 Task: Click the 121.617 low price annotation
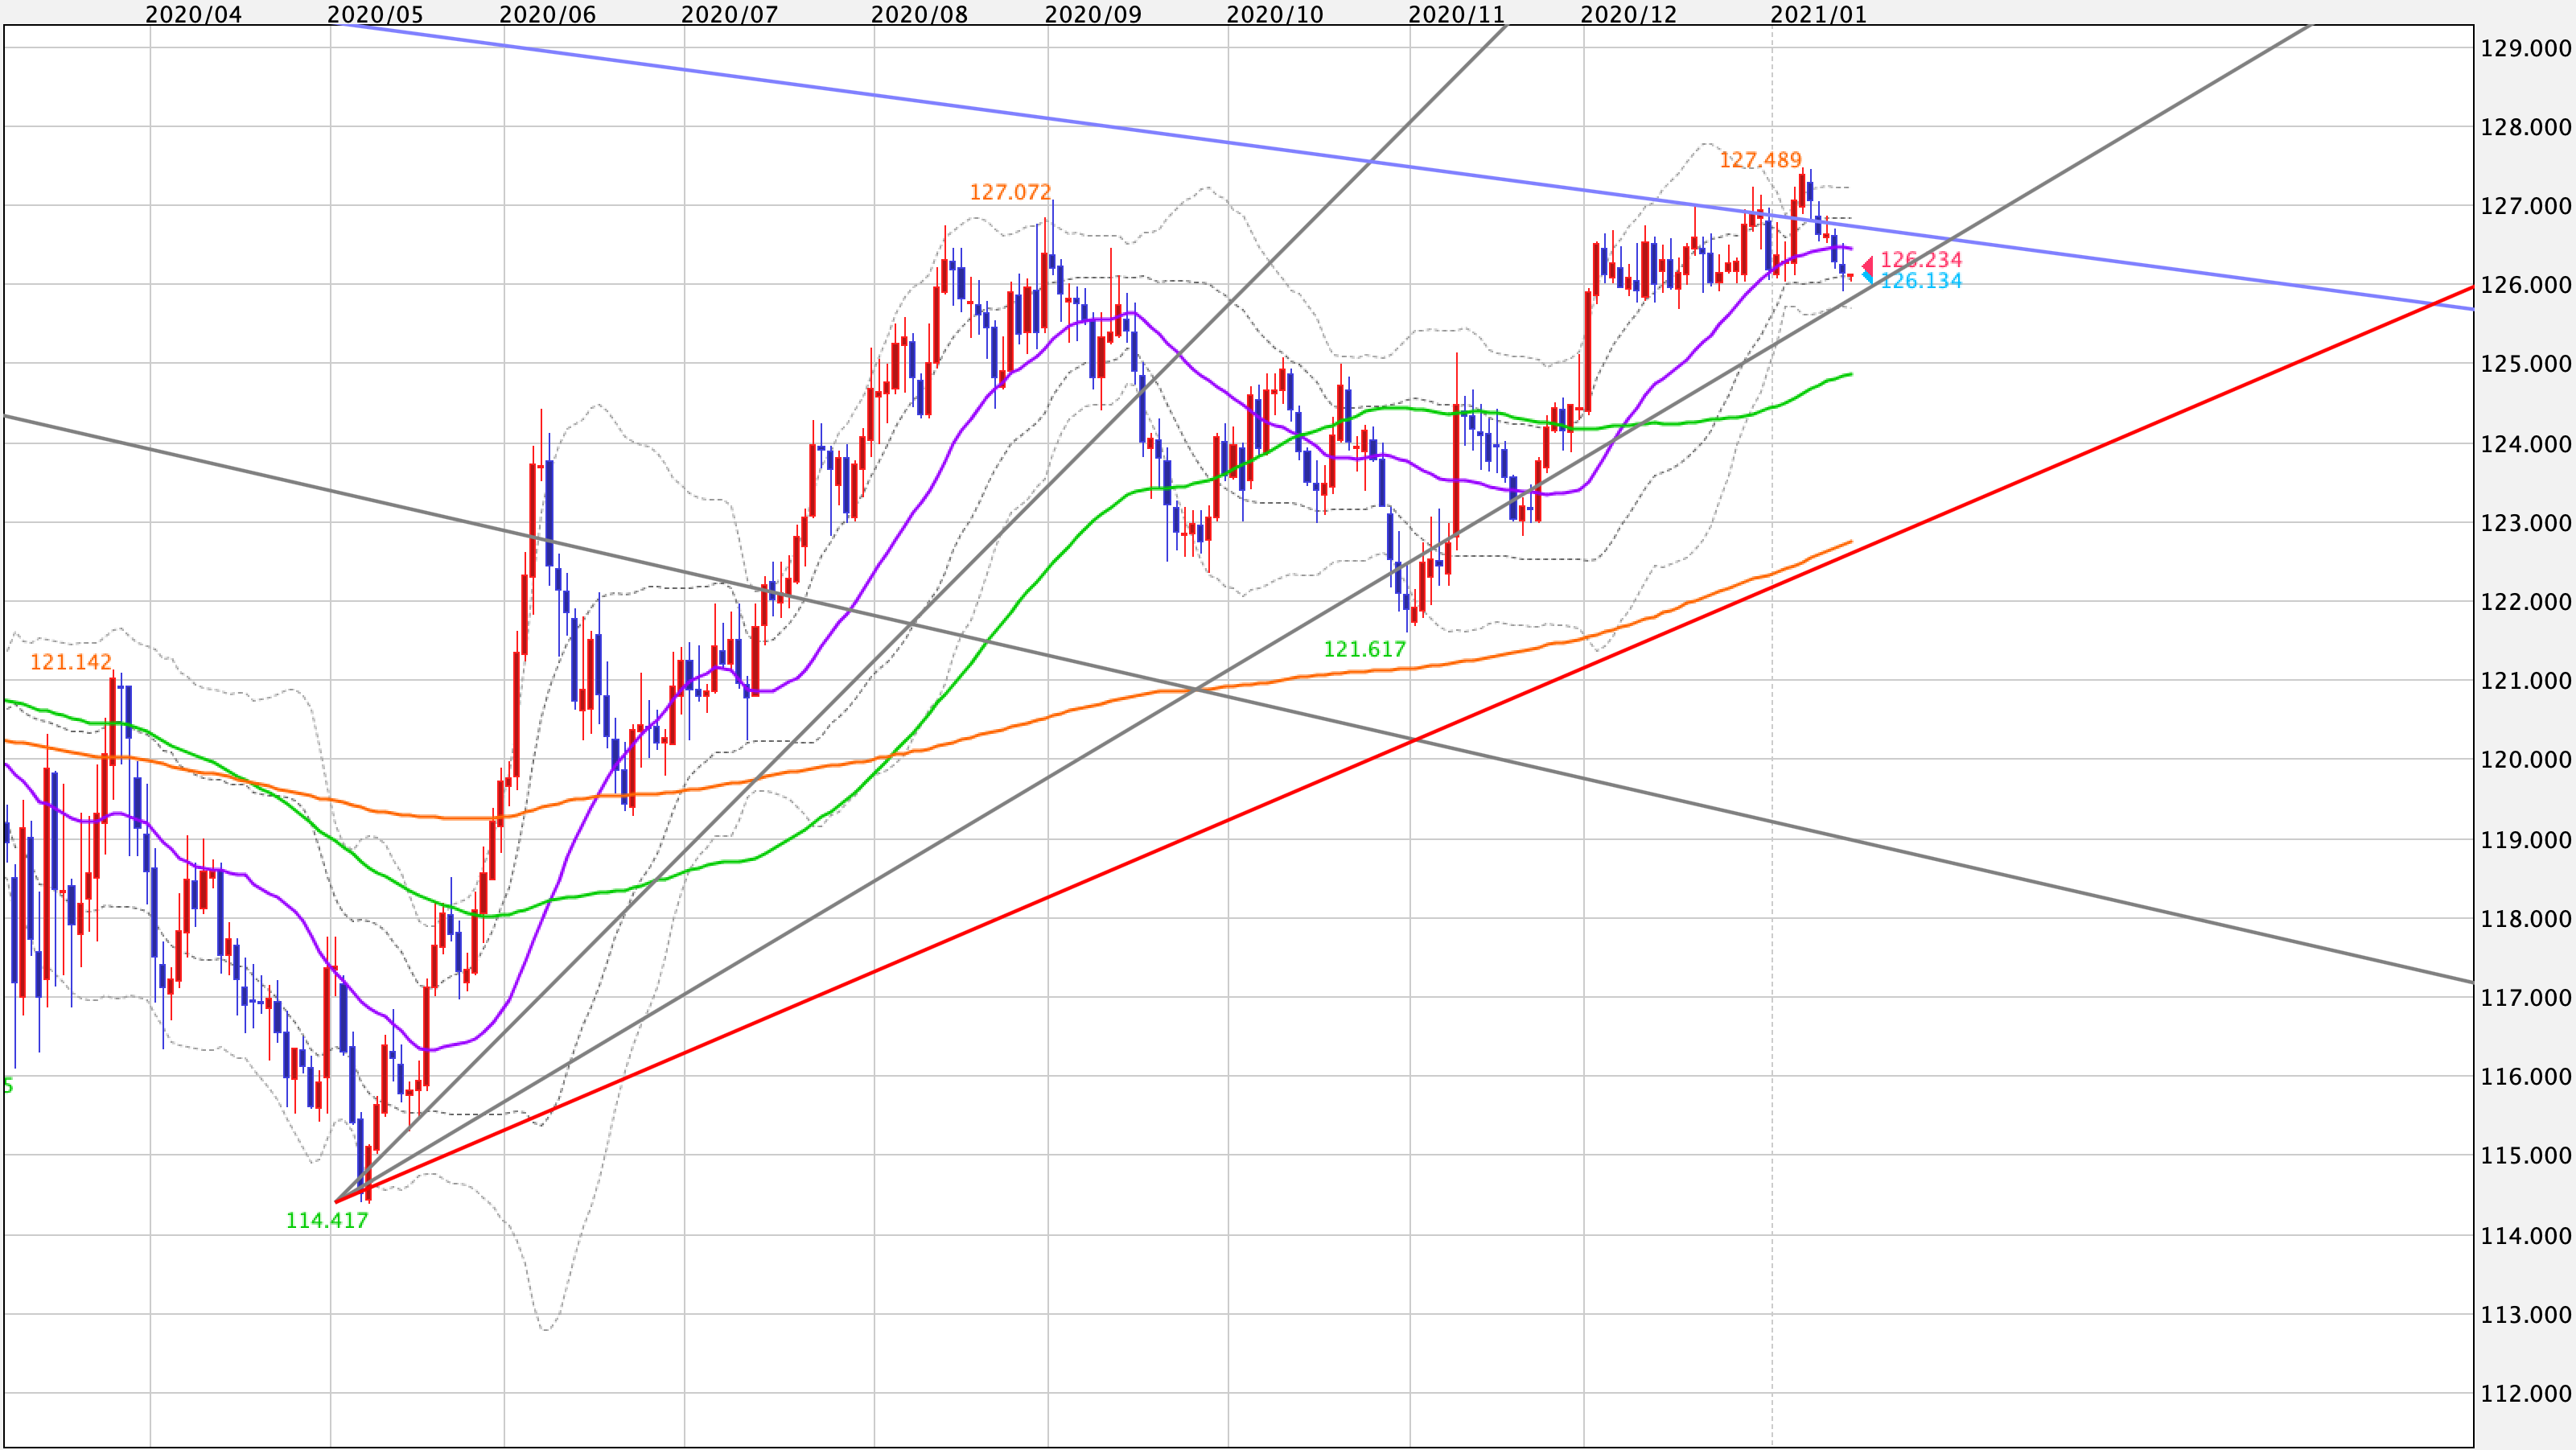tap(1365, 650)
